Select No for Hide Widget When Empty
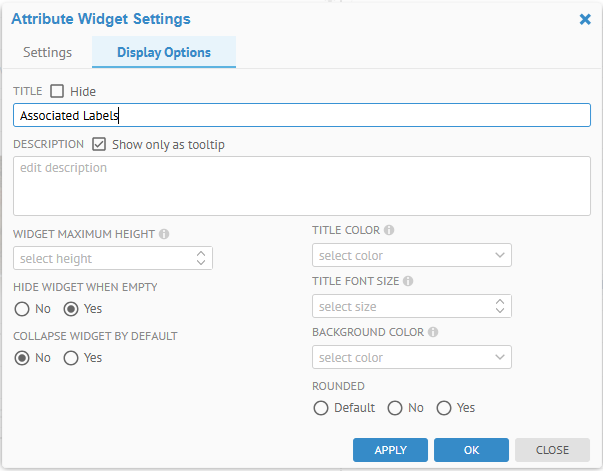The image size is (603, 471). click(22, 308)
